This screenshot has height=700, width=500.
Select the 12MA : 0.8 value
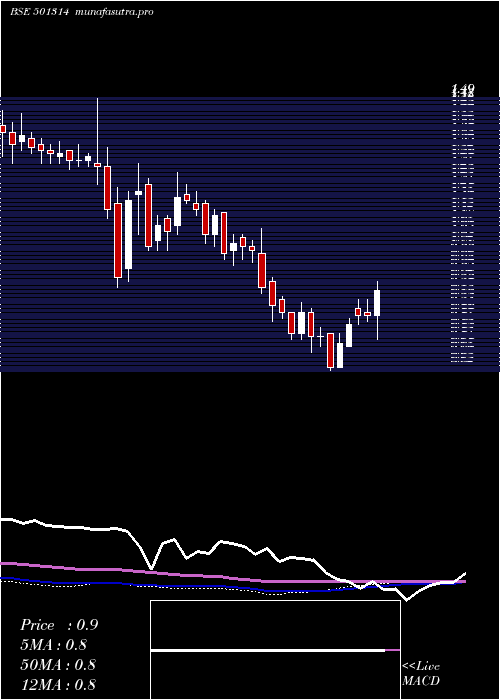(58, 684)
